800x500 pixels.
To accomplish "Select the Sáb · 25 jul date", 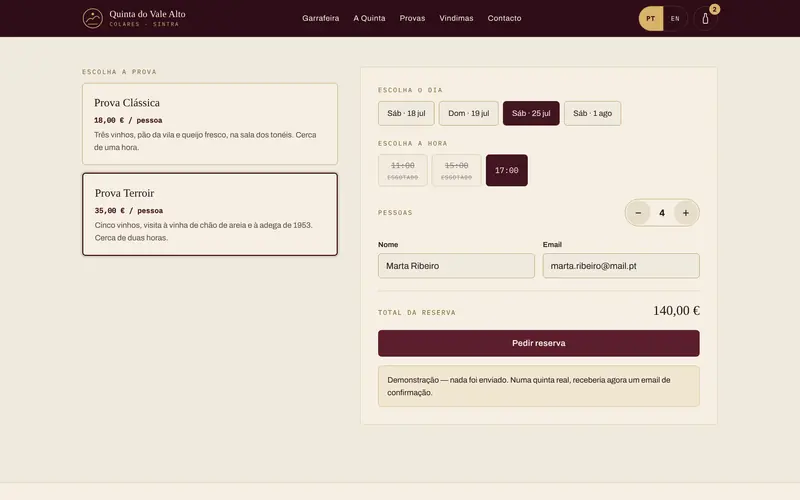I will (531, 113).
